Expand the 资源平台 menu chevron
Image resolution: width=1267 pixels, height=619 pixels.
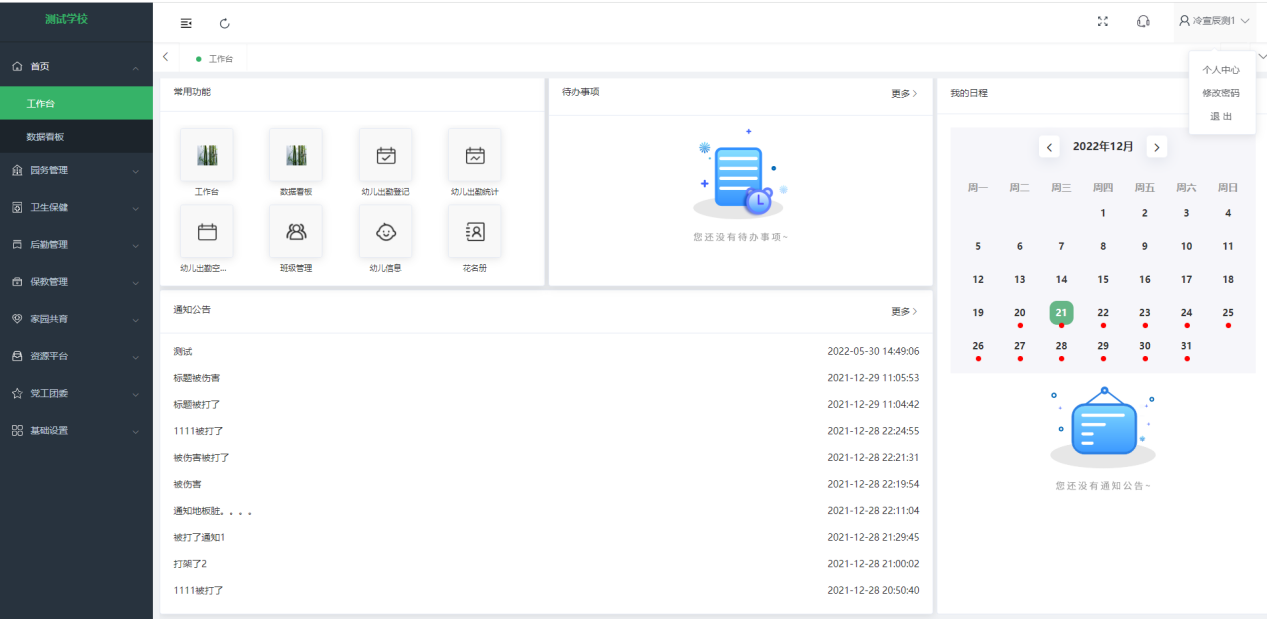coord(136,357)
